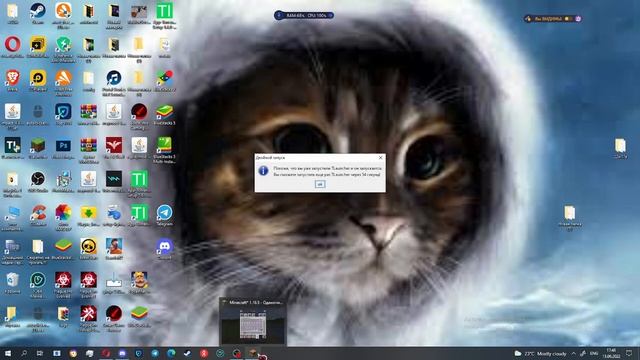Open the Telegram desktop shortcut
The width and height of the screenshot is (640, 360).
pyautogui.click(x=164, y=215)
